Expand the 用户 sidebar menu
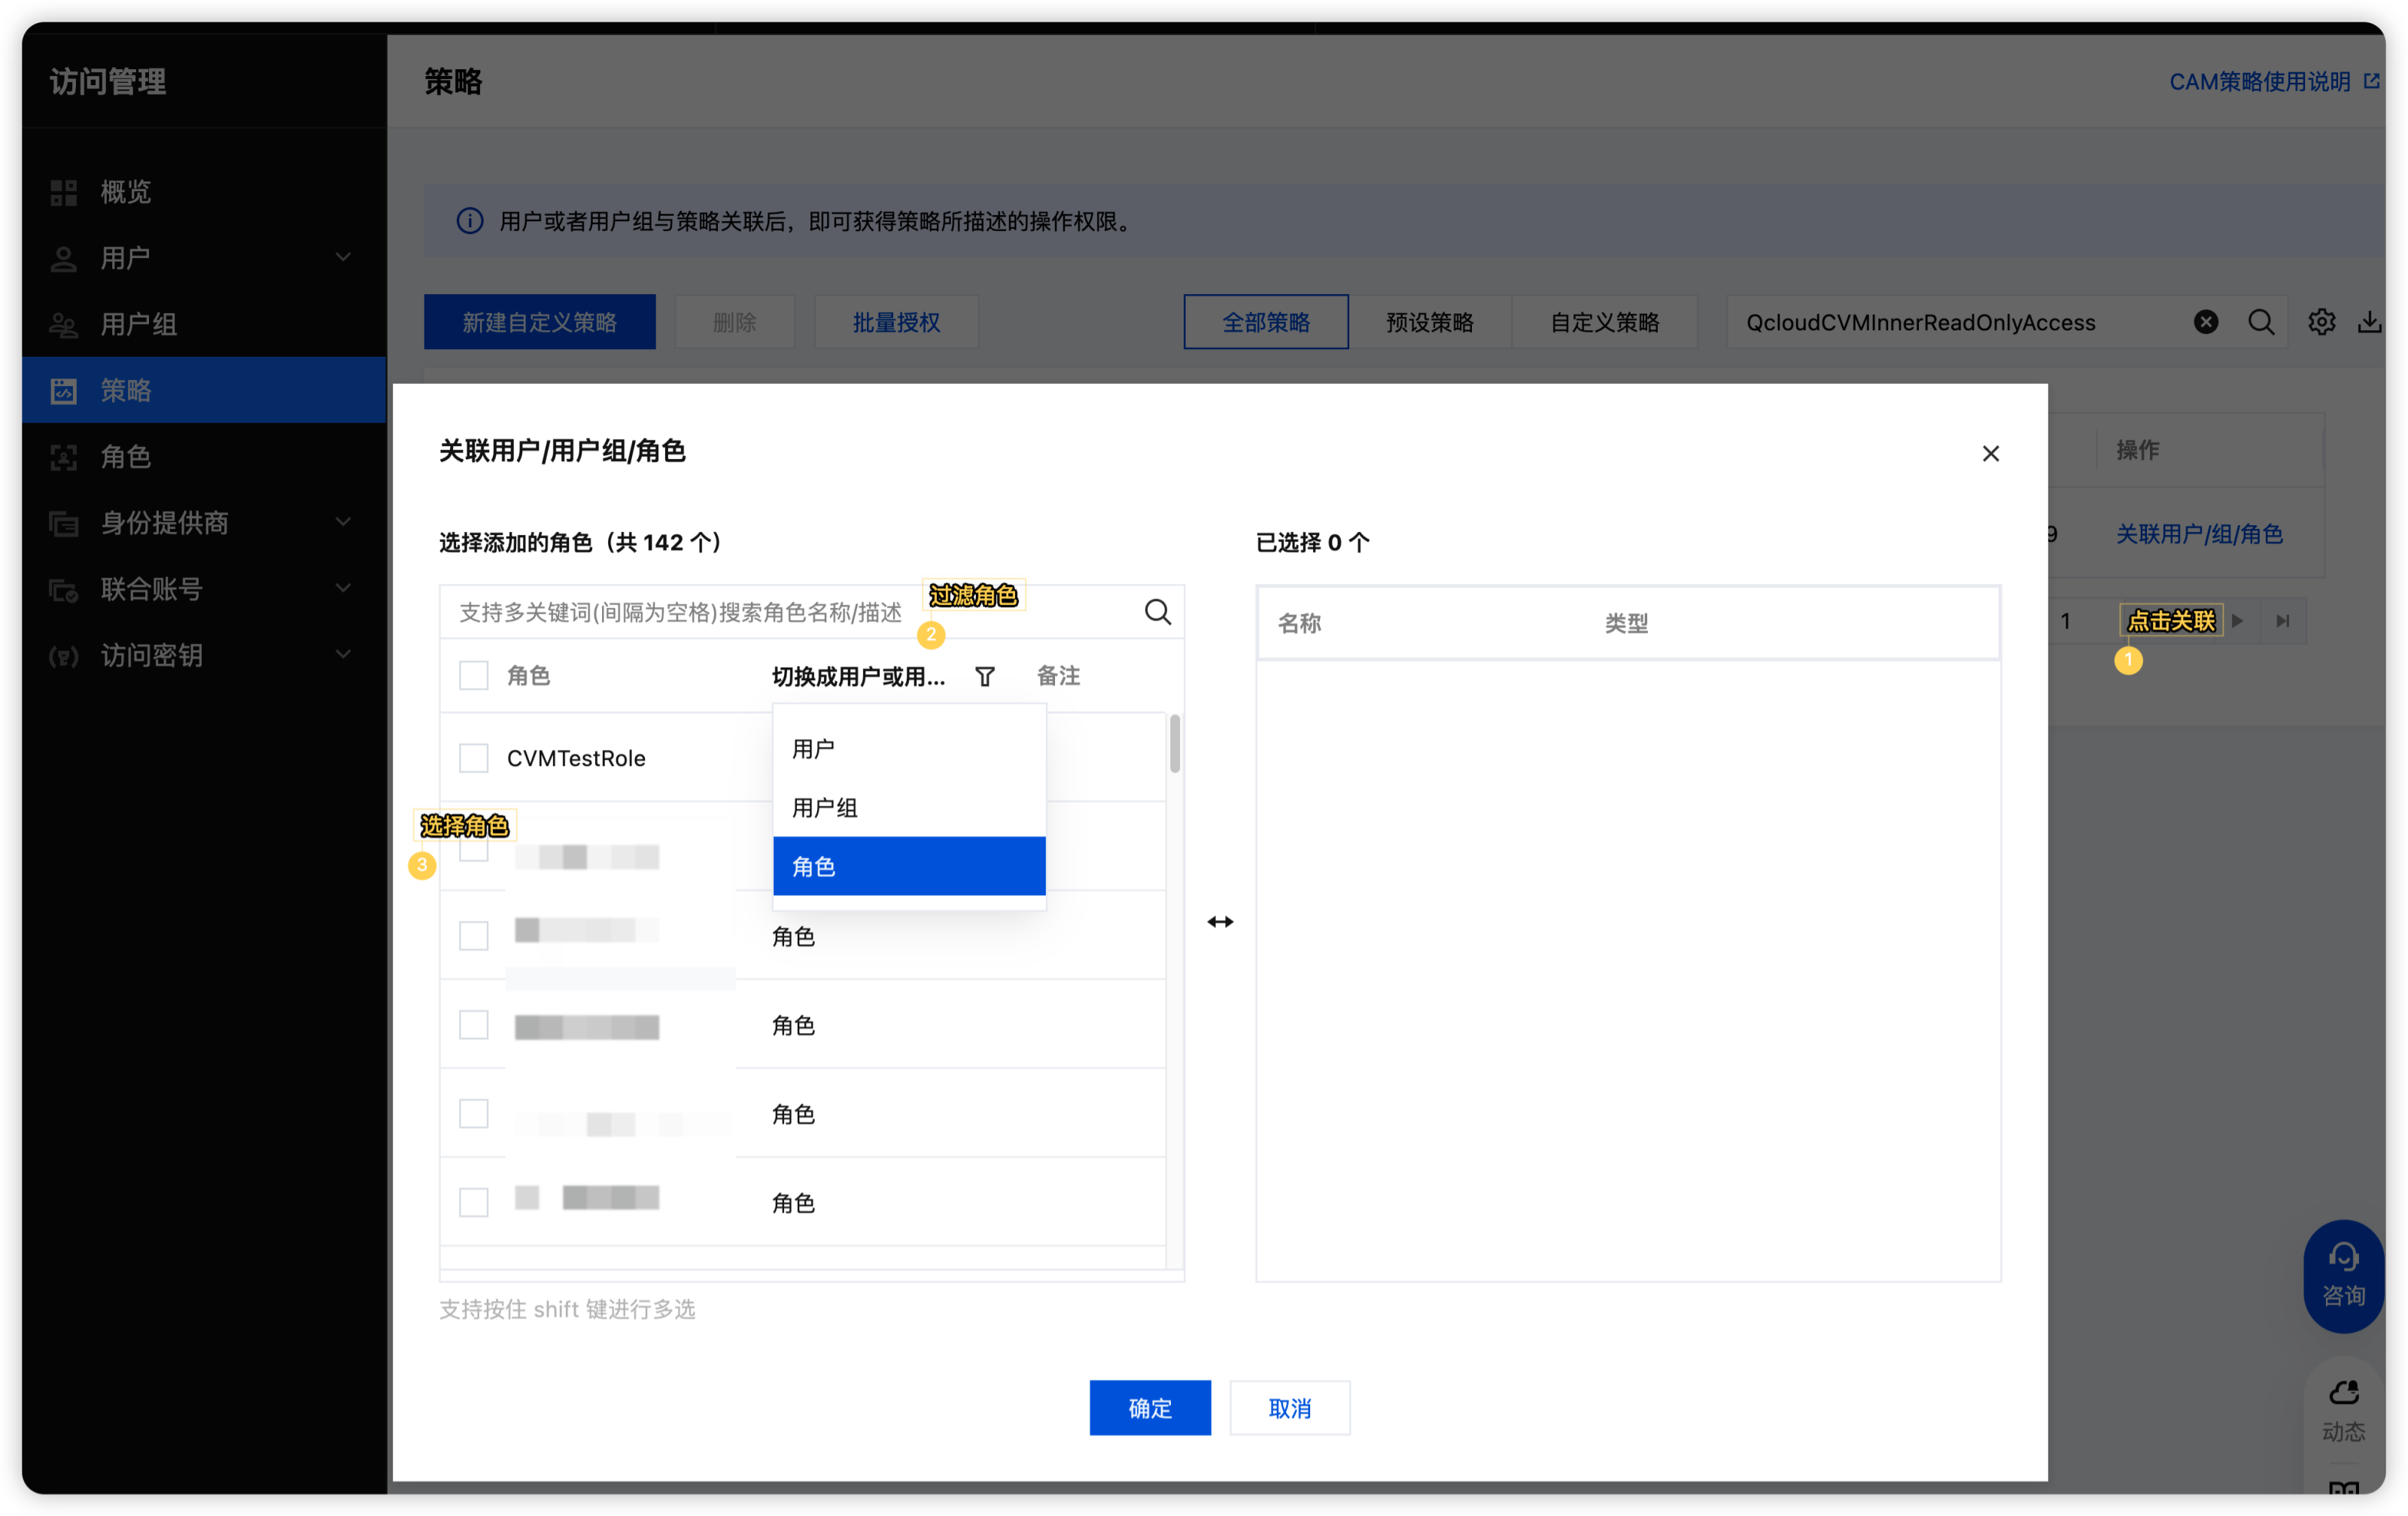 [x=343, y=258]
